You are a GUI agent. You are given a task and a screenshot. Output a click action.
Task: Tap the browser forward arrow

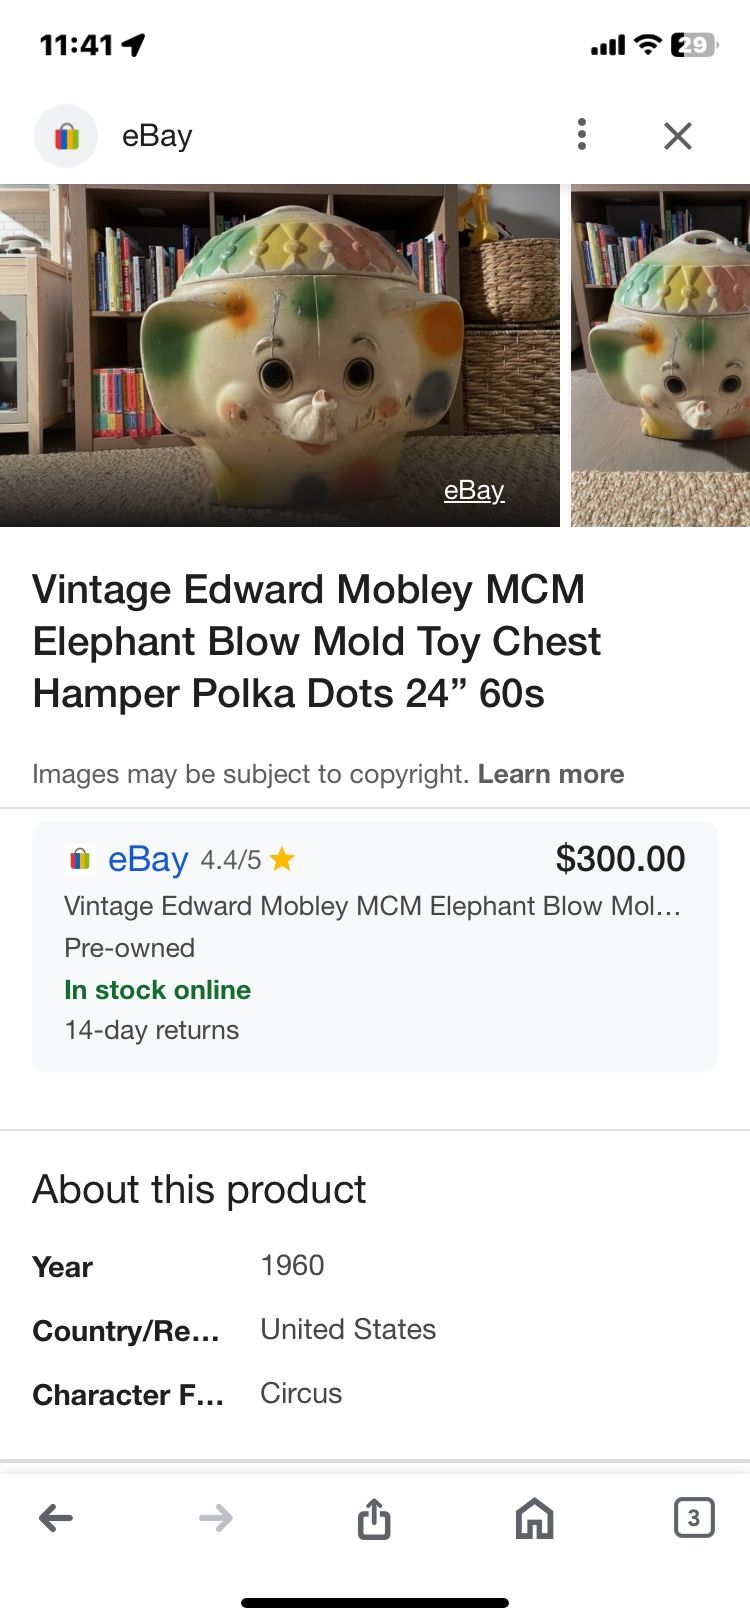point(215,1518)
